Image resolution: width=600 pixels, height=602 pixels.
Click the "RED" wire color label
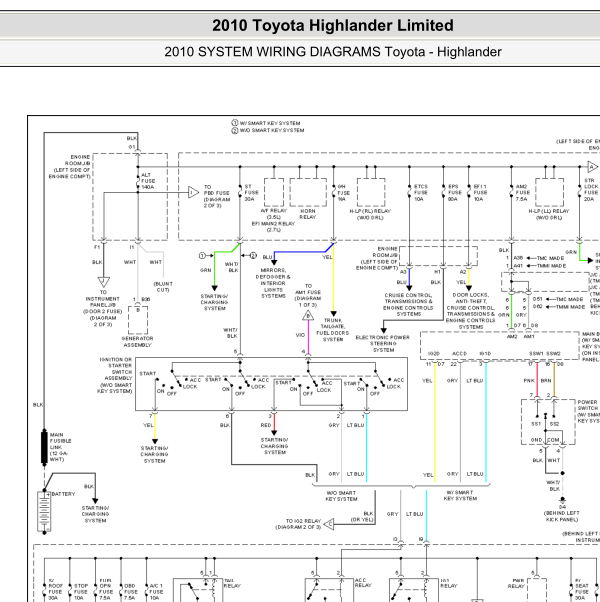coord(266,425)
